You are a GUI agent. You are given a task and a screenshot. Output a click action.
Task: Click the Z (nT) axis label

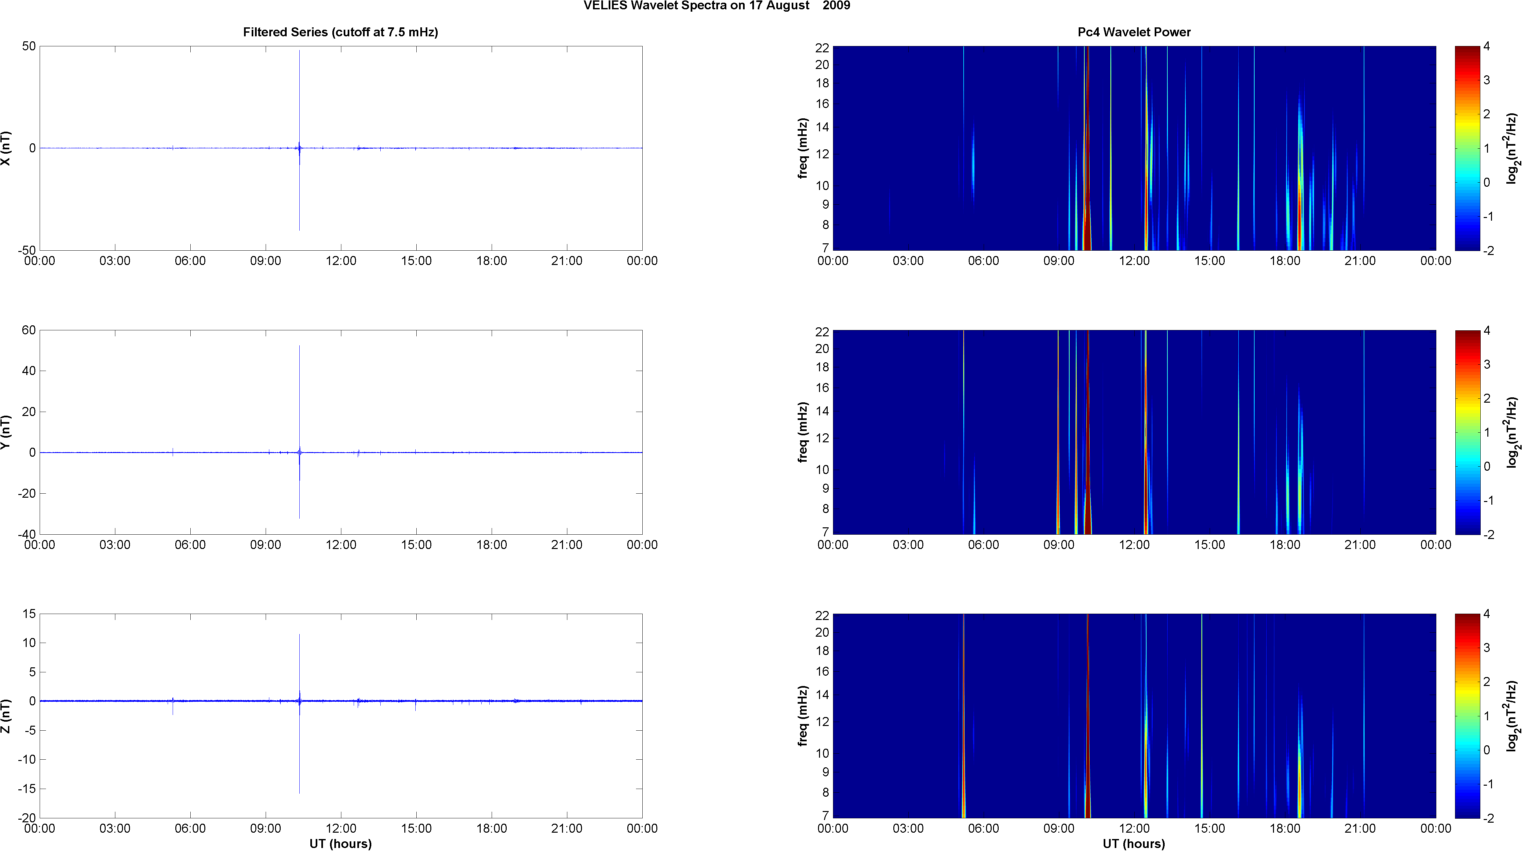(x=6, y=716)
